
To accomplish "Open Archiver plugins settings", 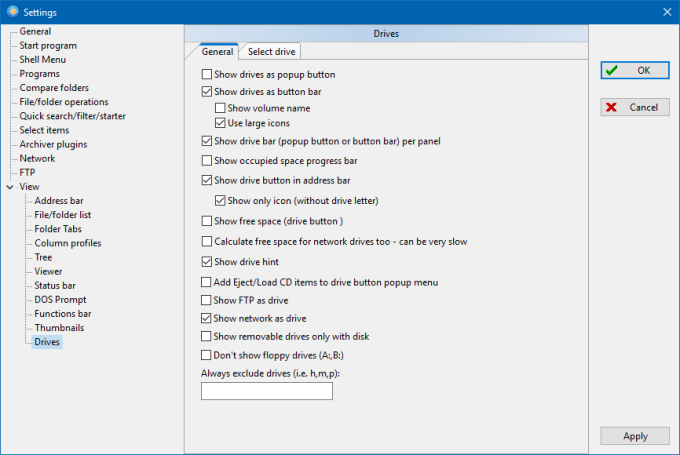I will click(x=53, y=144).
